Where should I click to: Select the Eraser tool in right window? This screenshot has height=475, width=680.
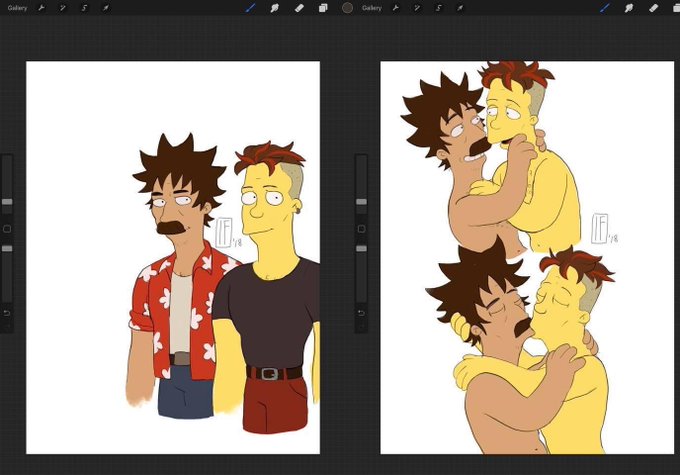point(654,8)
